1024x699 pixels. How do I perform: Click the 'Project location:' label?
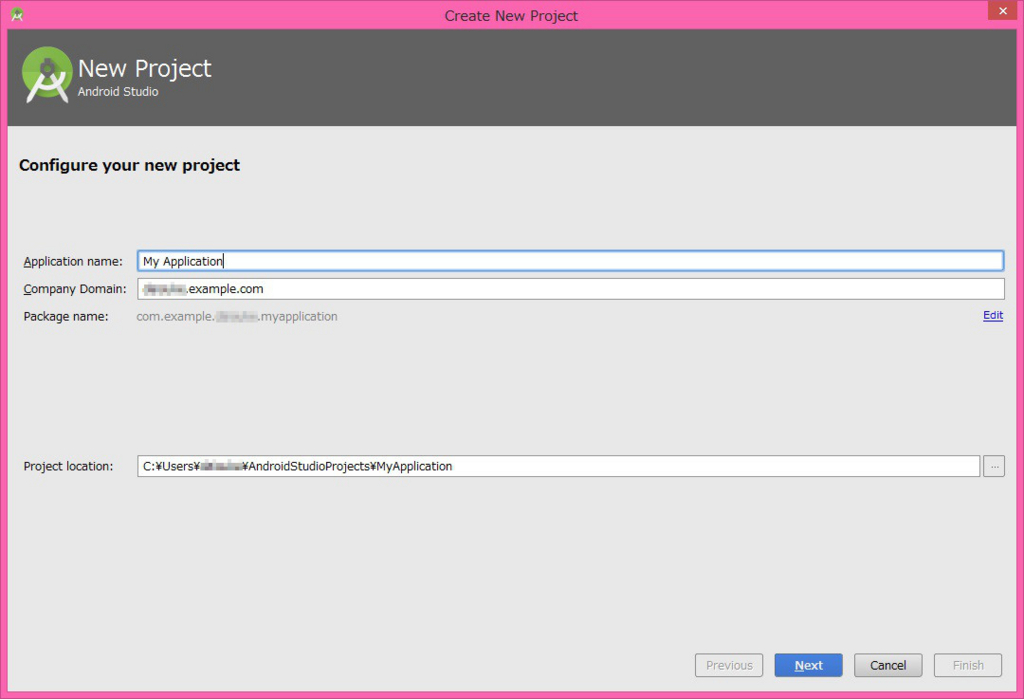point(68,466)
